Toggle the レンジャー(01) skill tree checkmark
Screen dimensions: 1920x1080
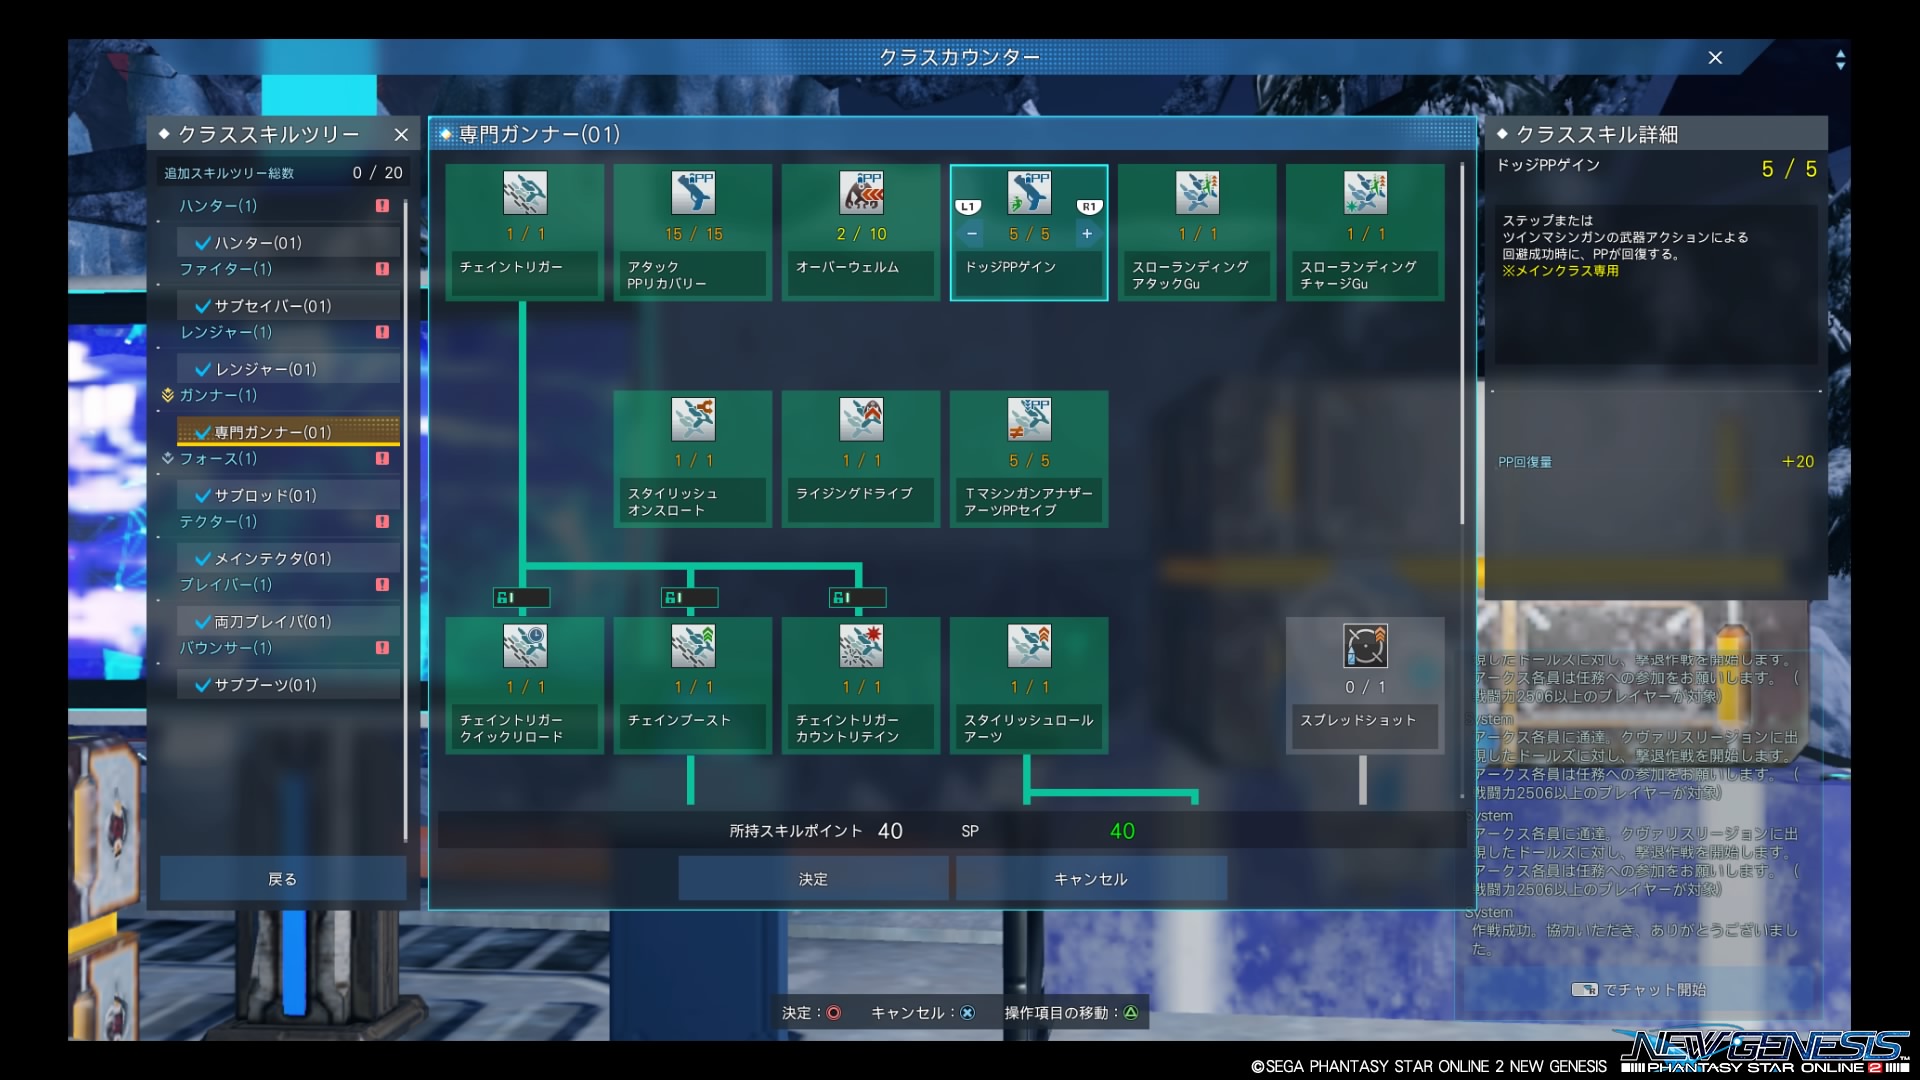[x=203, y=369]
